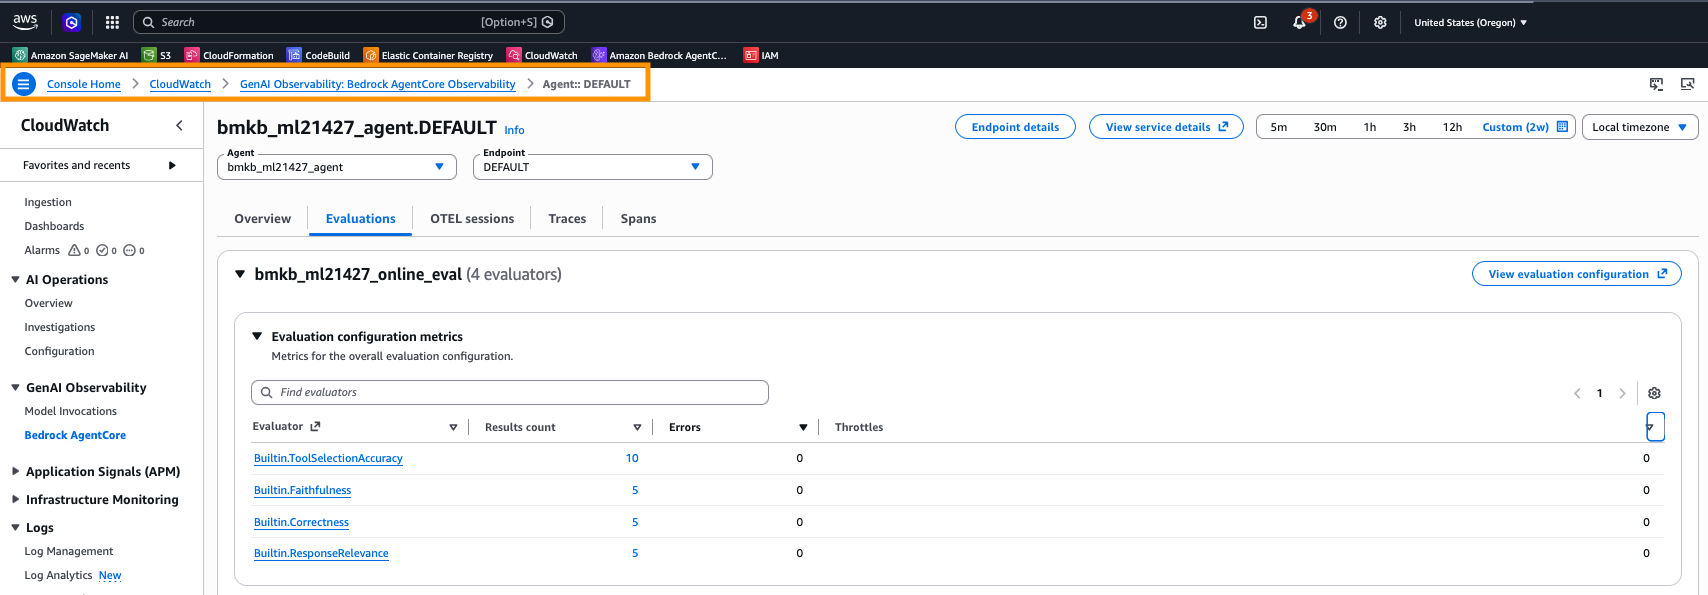Go to the next evaluators page arrow
This screenshot has width=1708, height=595.
[x=1622, y=393]
